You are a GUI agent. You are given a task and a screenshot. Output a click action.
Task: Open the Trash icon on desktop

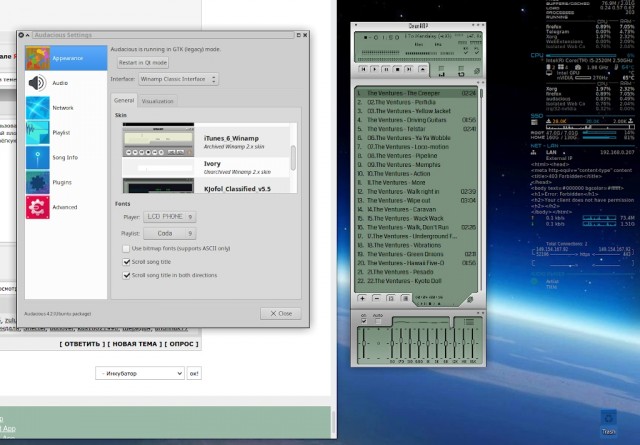608,423
